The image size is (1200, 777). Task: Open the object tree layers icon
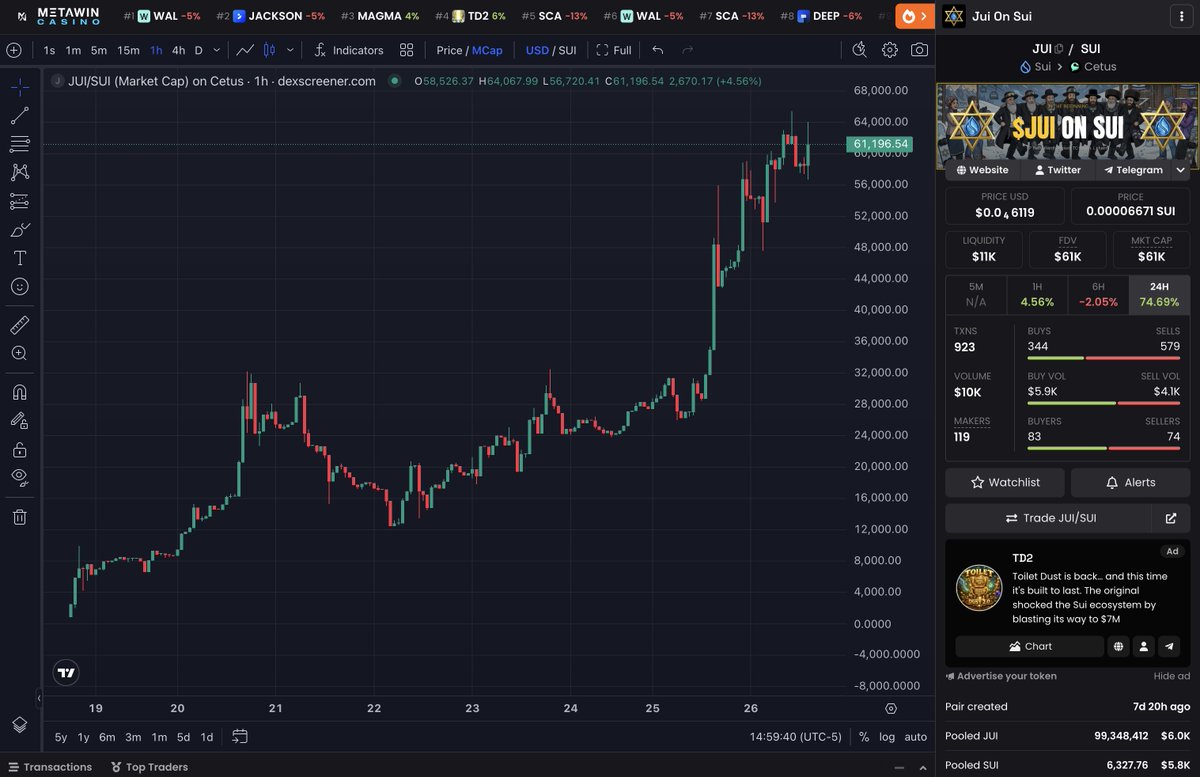click(x=19, y=725)
